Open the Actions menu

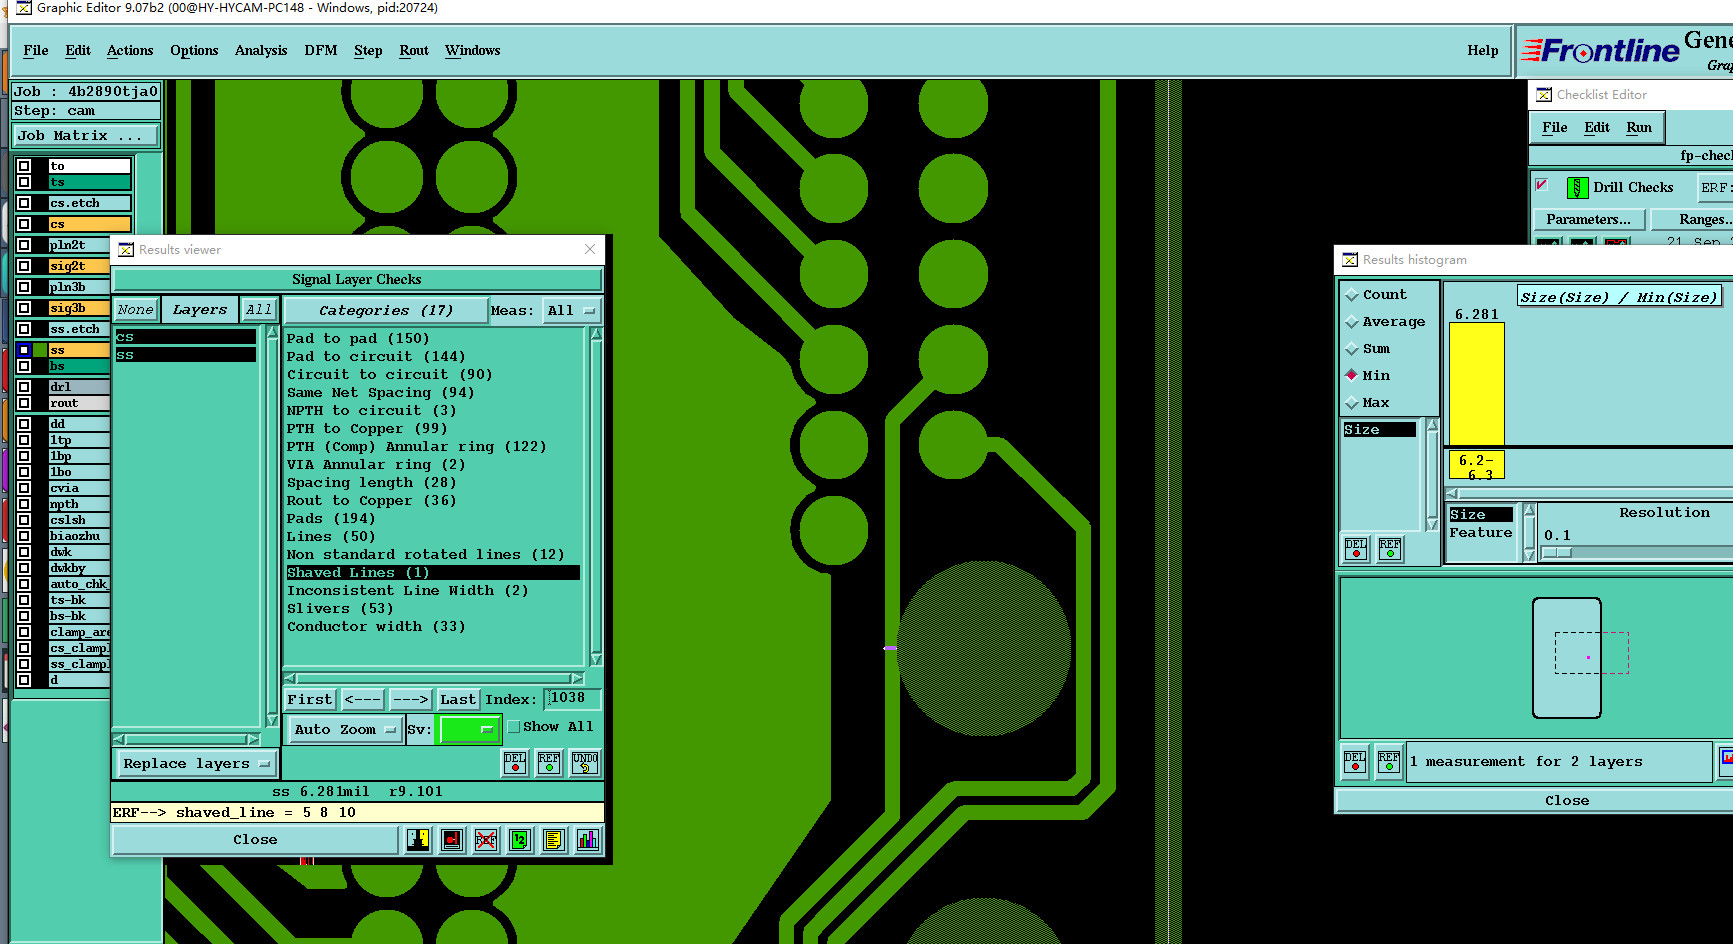click(130, 51)
